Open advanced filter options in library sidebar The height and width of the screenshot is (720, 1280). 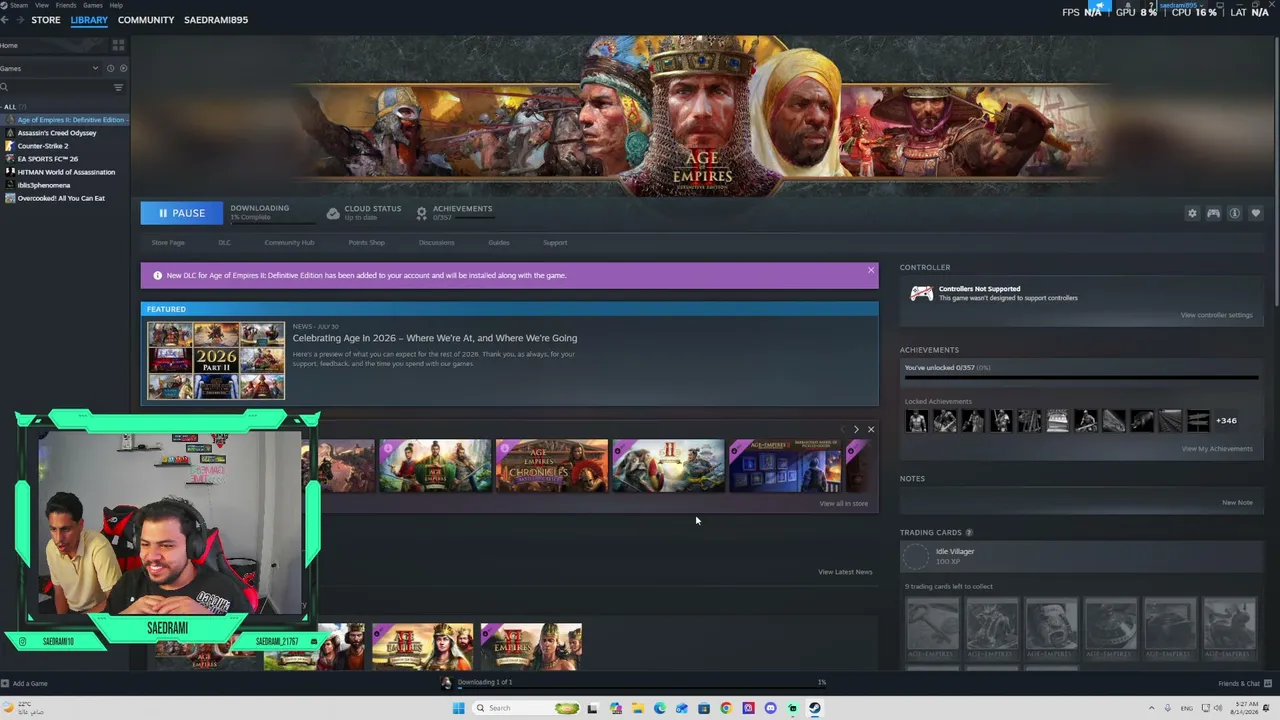[118, 87]
